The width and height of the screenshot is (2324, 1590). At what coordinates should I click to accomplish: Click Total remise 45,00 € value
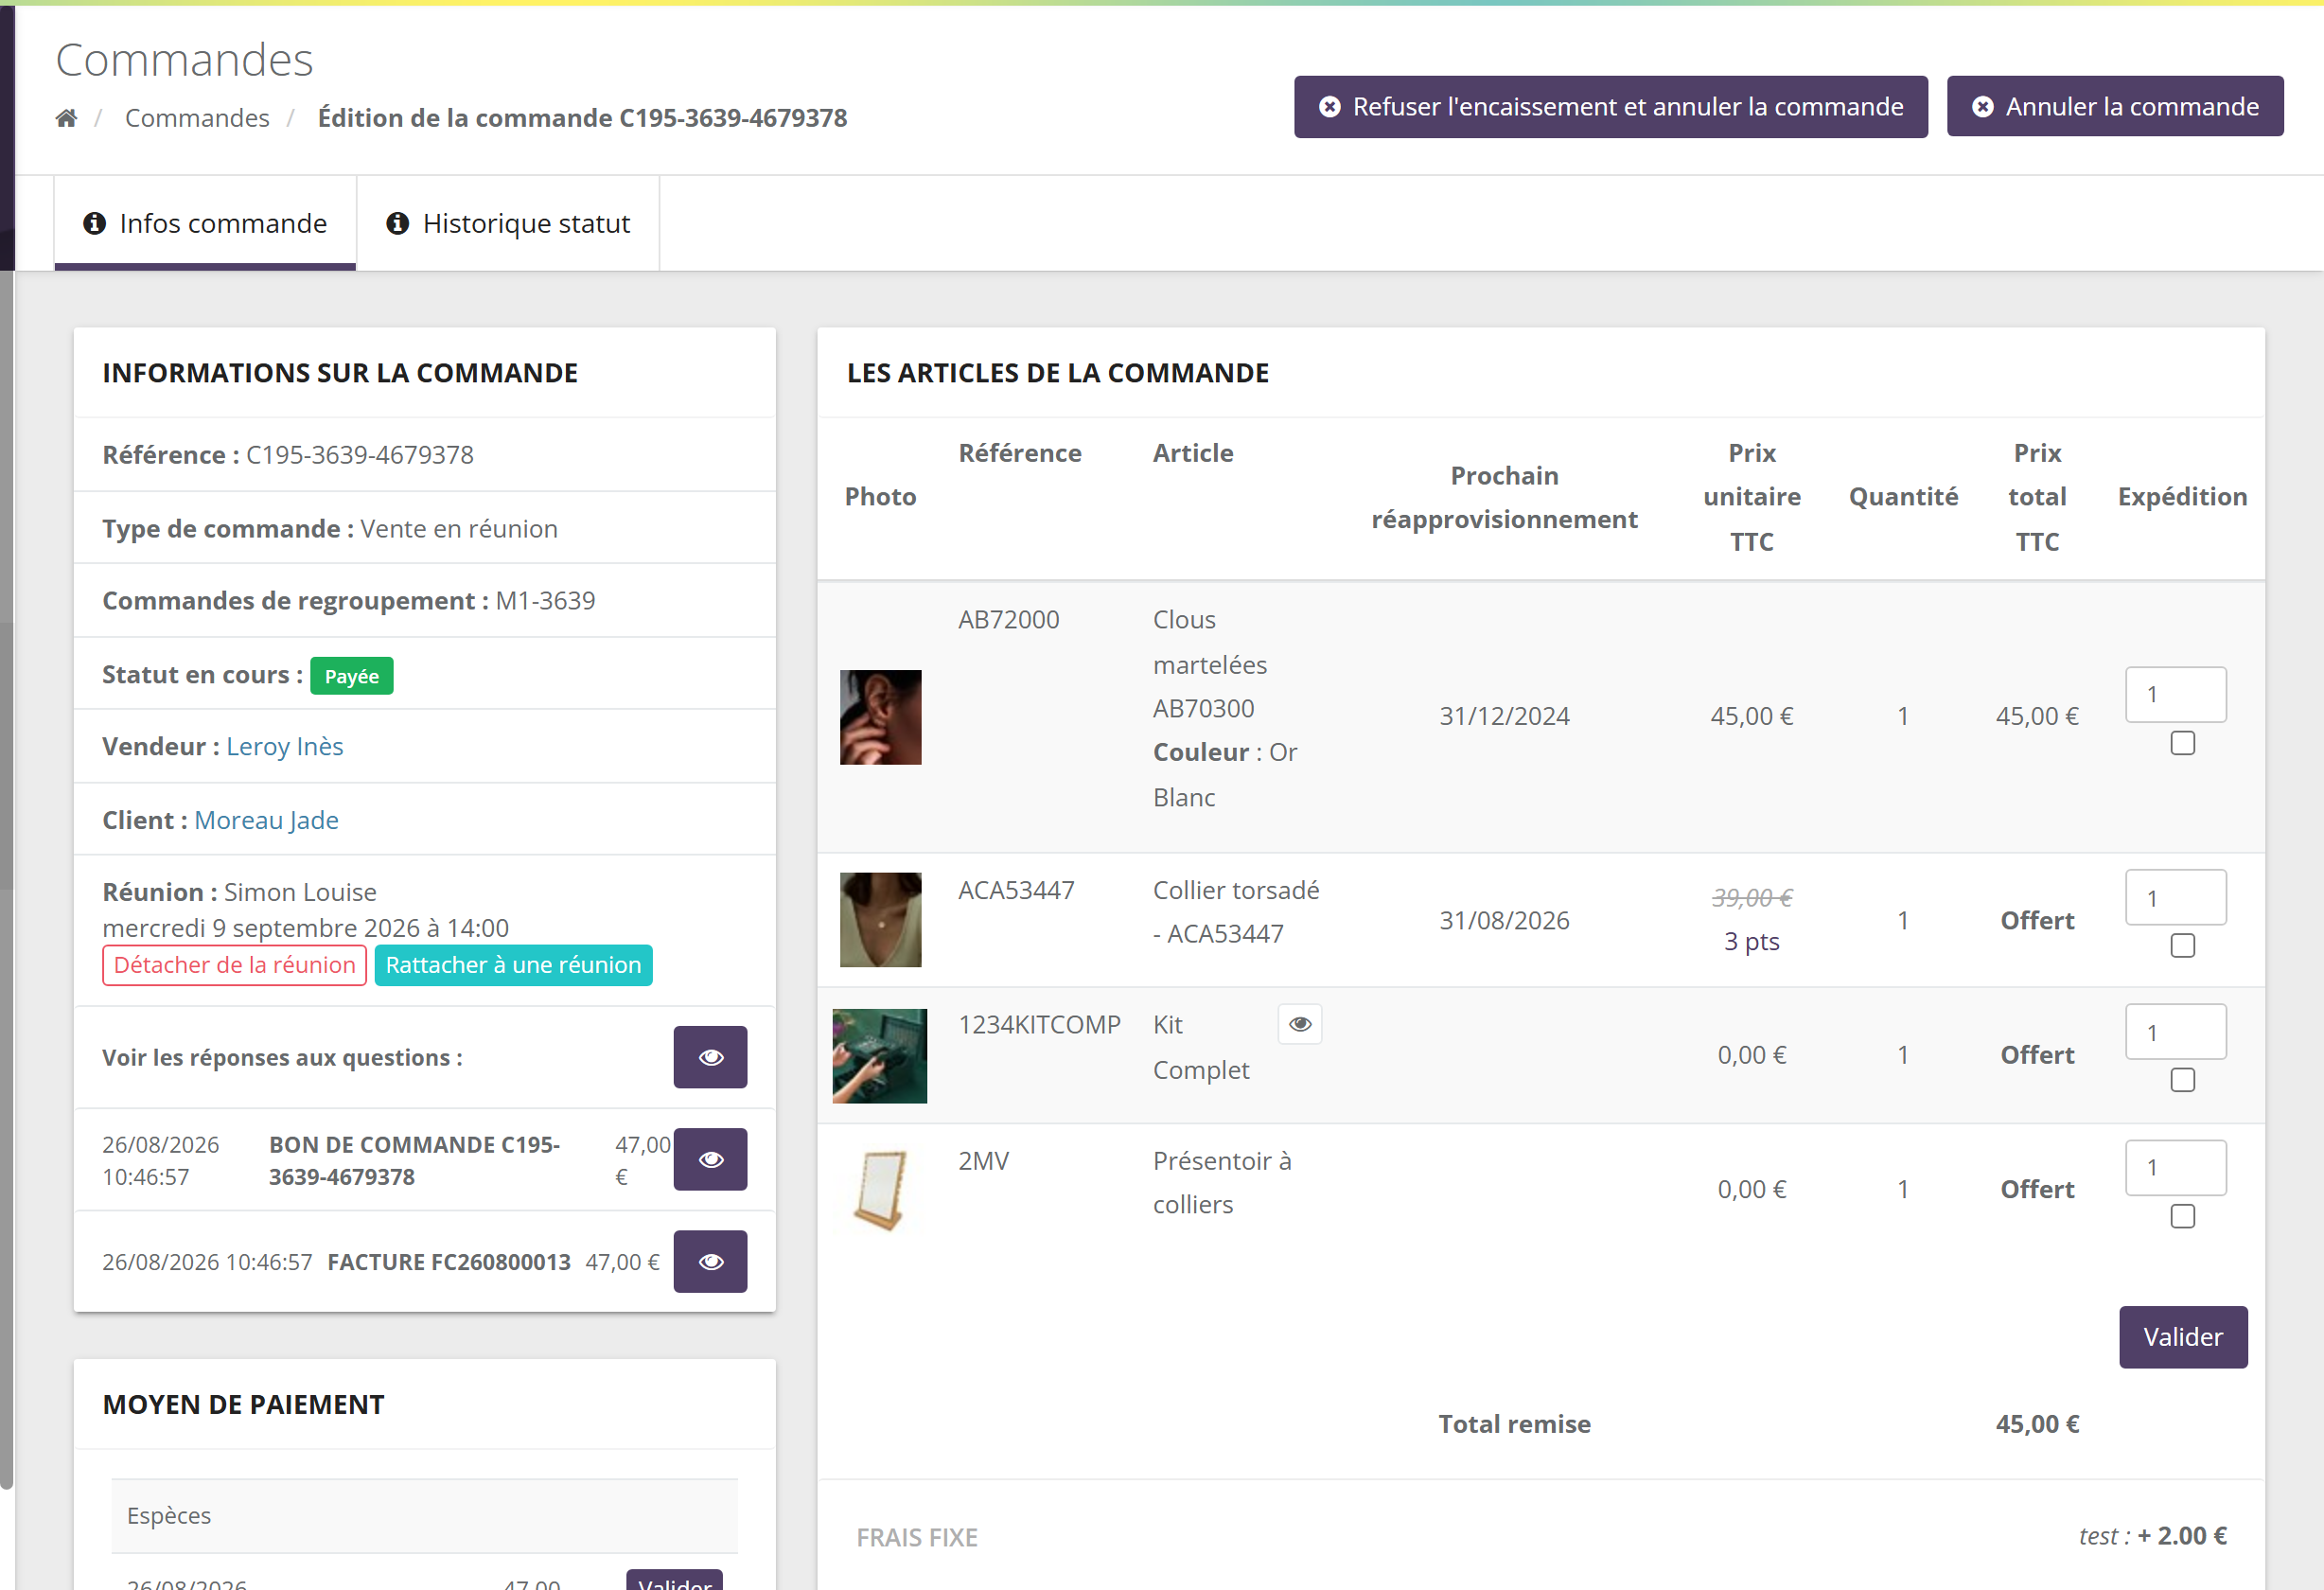[x=2037, y=1424]
